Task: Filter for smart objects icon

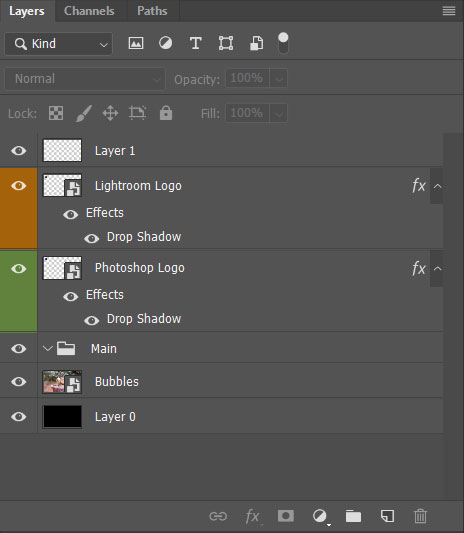Action: coord(256,44)
